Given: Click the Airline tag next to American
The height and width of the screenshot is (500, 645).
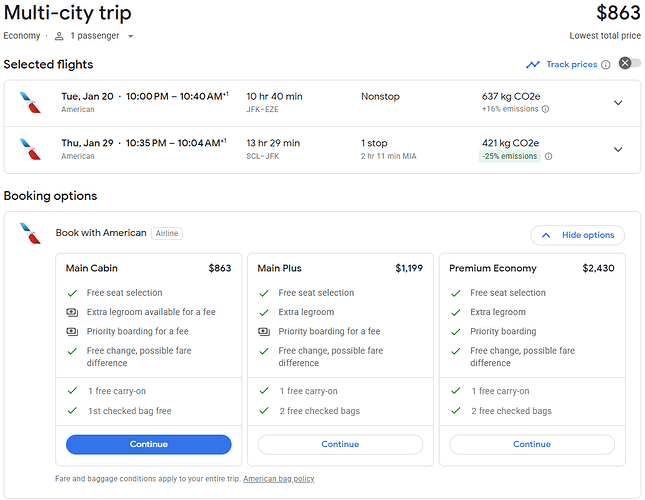Looking at the screenshot, I should coord(167,234).
